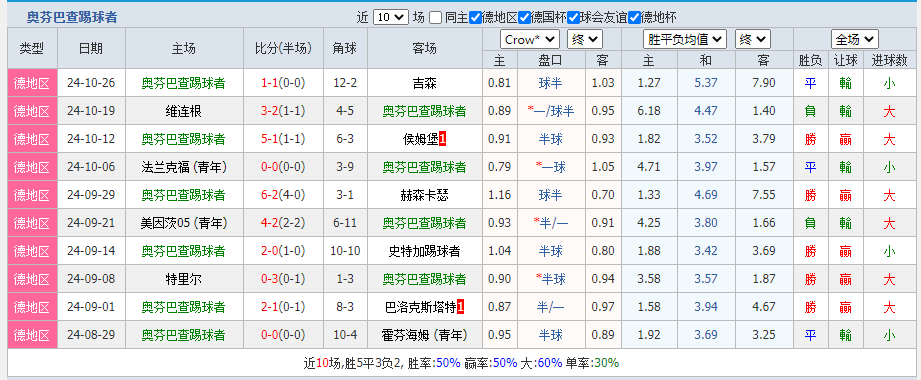
Task: Open the 终 dropdown next to 胜平负均值
Action: point(752,40)
